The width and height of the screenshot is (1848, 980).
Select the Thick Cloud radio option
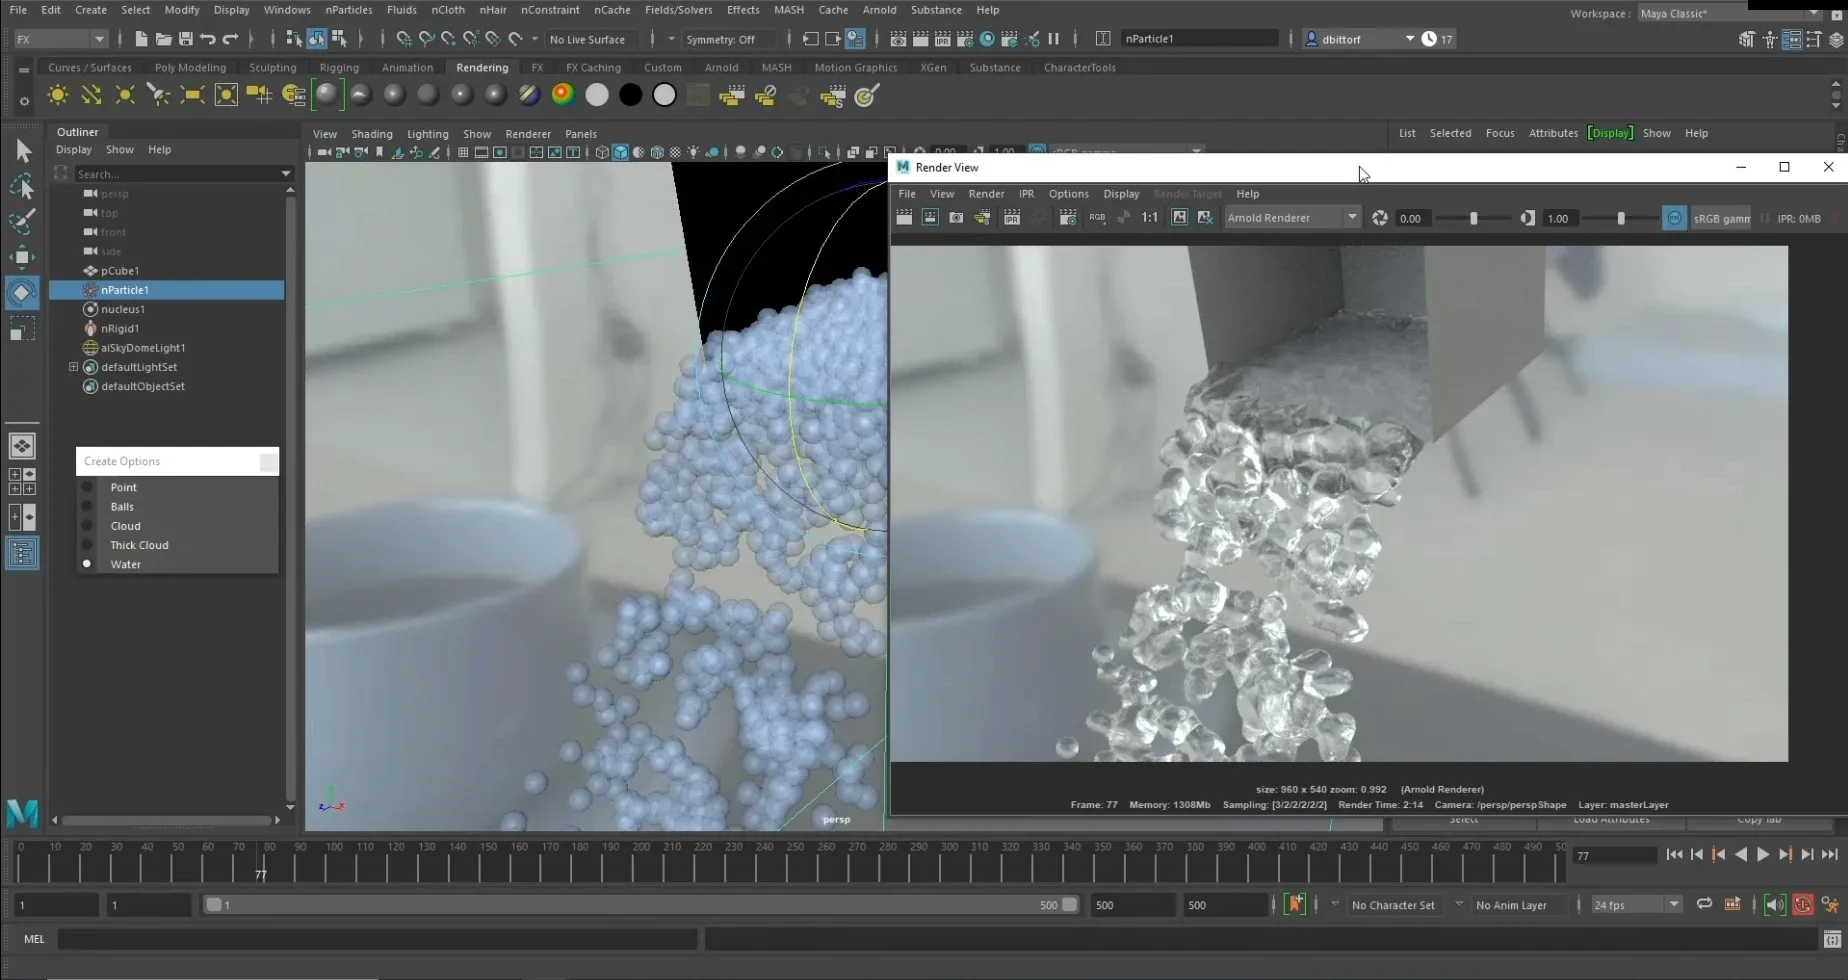(88, 545)
